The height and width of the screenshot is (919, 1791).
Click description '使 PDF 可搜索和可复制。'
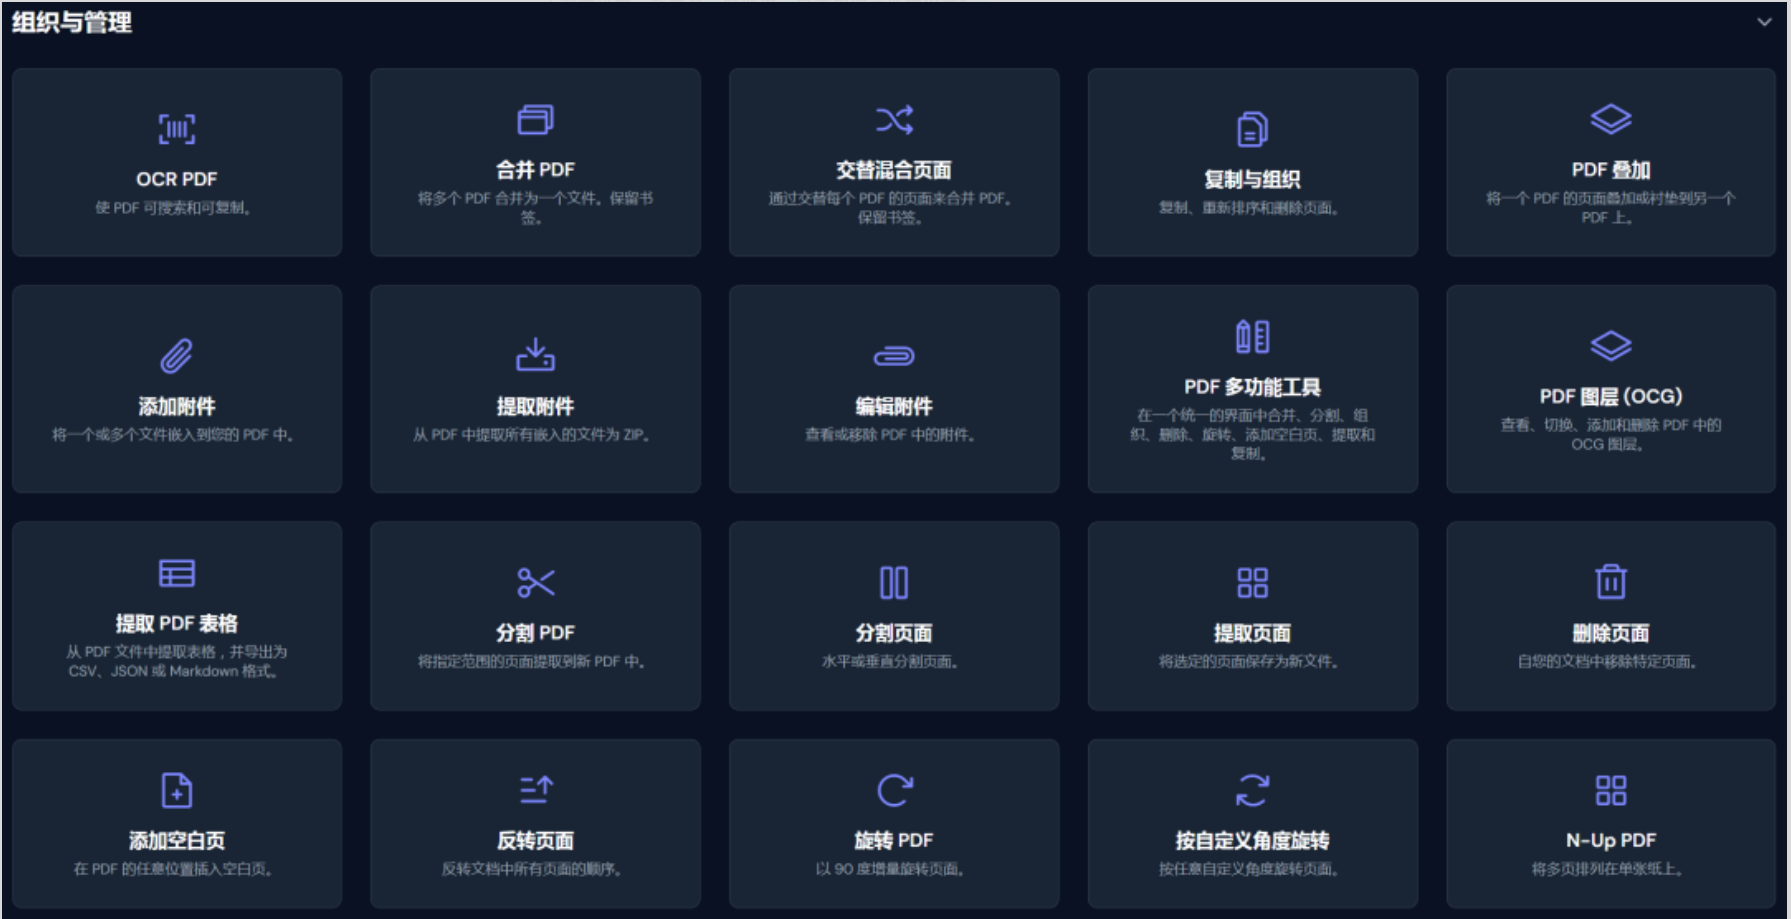coord(173,208)
